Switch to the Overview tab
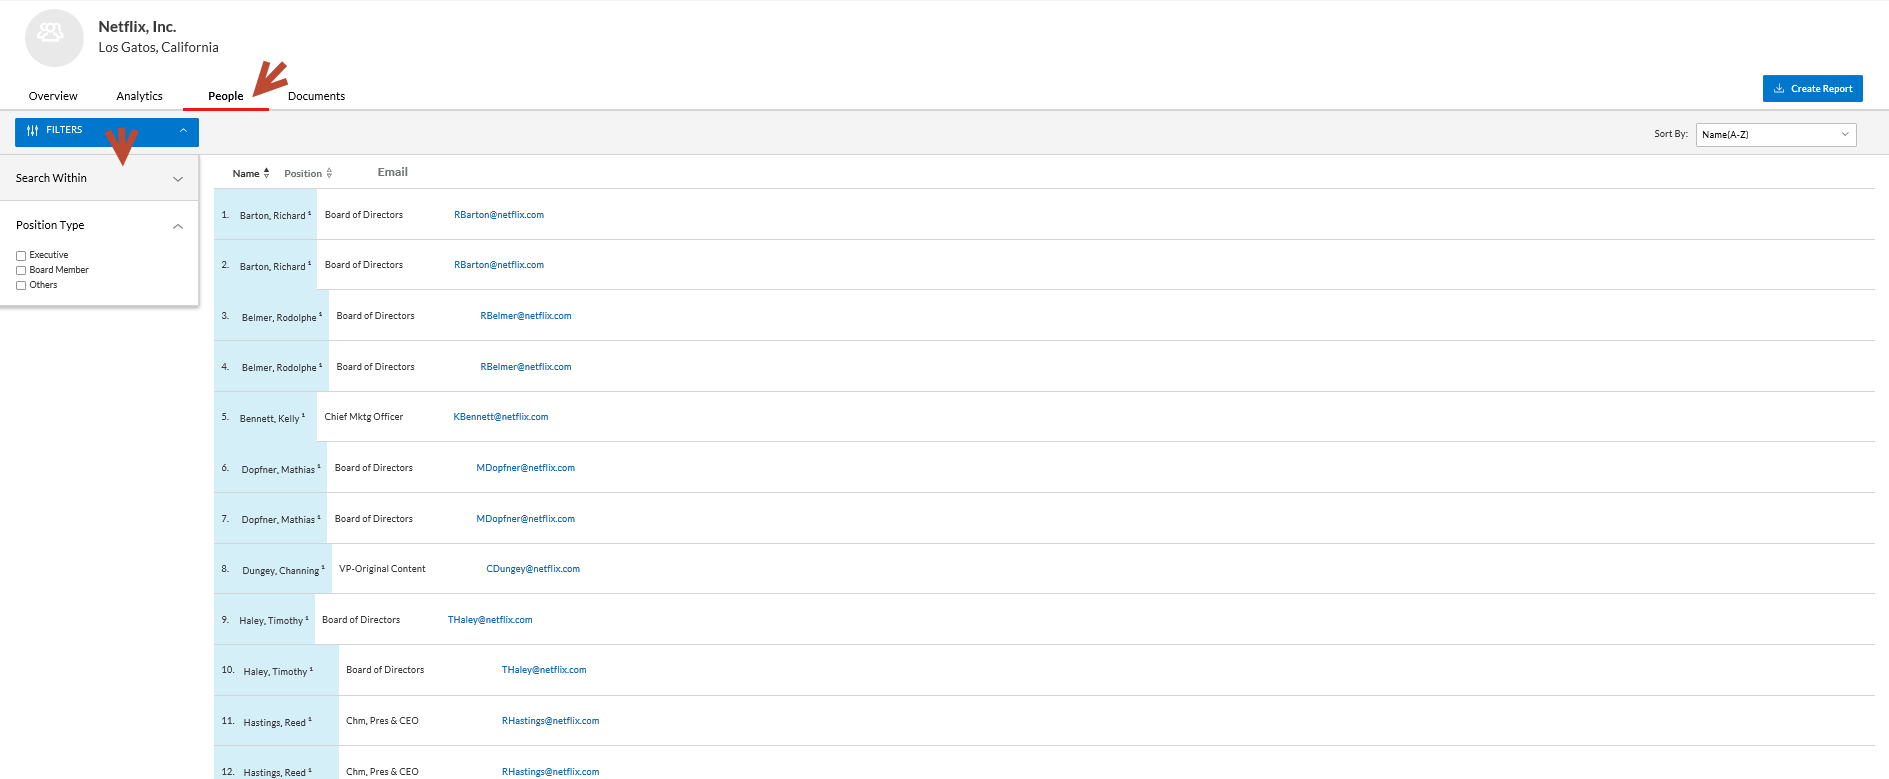Image resolution: width=1889 pixels, height=779 pixels. (53, 96)
